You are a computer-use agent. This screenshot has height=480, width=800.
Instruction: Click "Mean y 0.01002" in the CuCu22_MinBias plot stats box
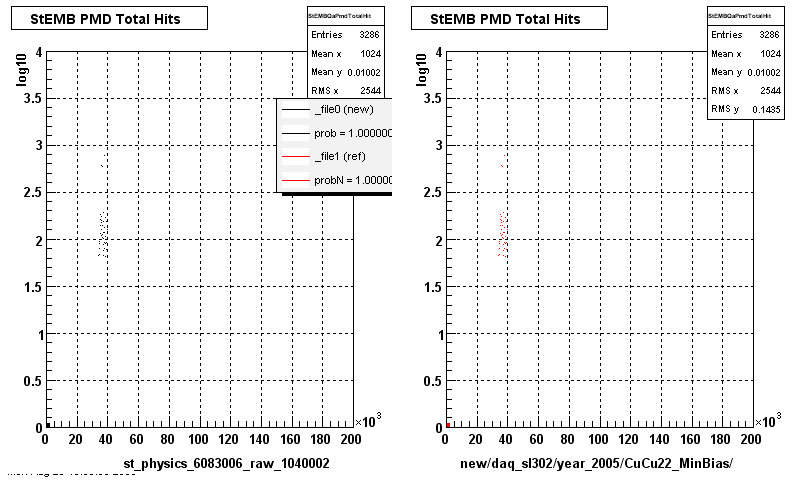tap(746, 72)
